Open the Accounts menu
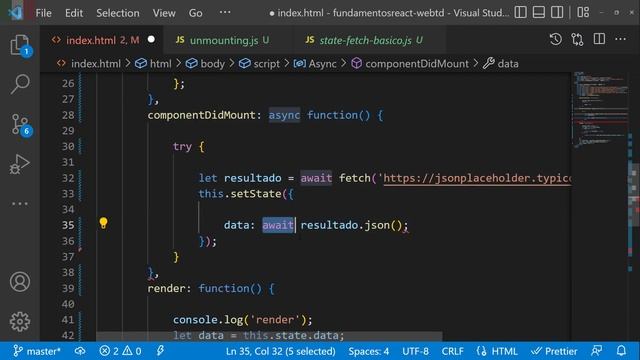 (20, 282)
